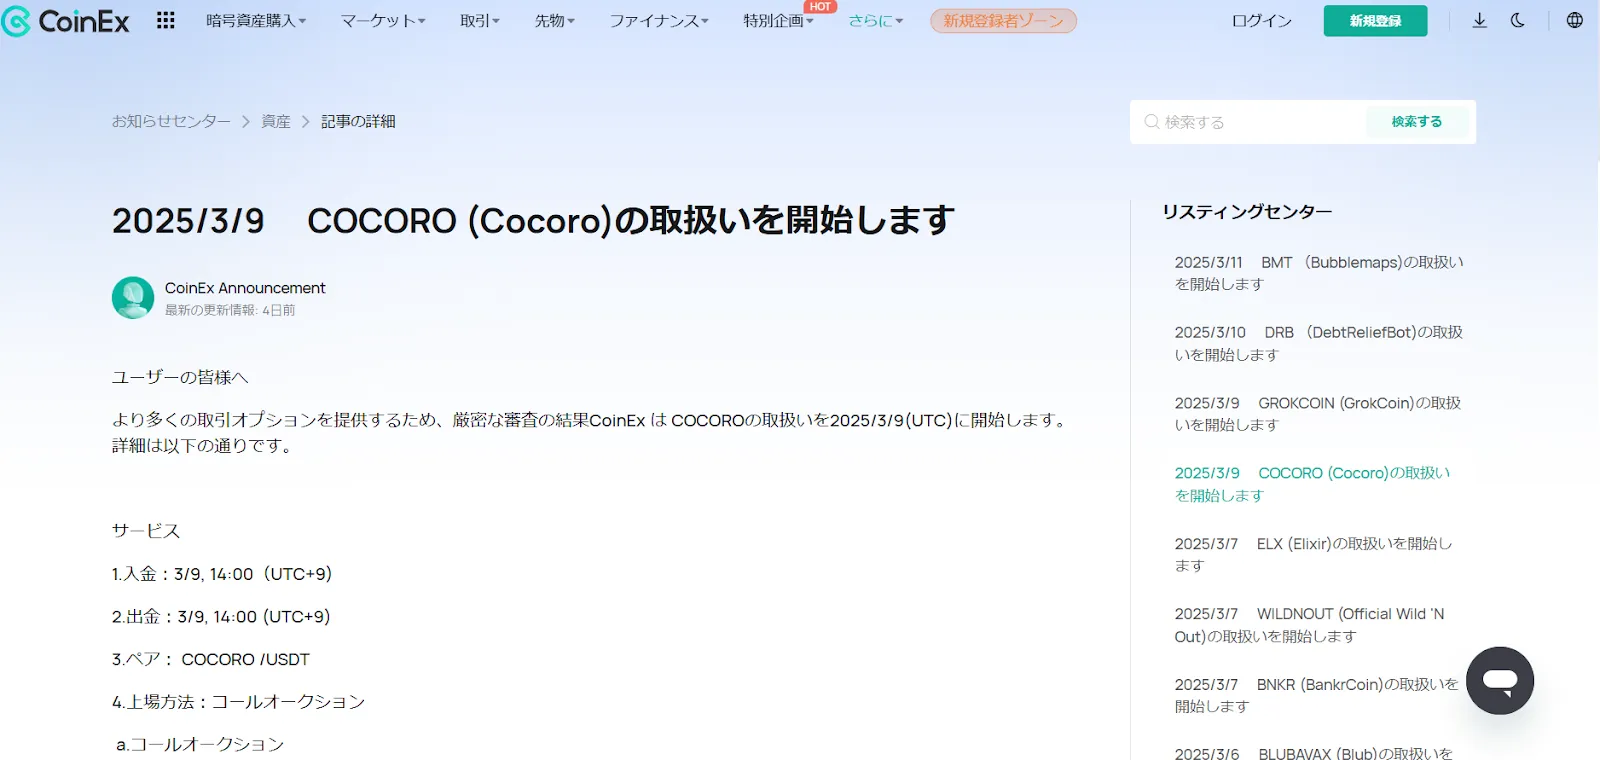Click the 入金:3/9, 14:00 line
Viewport: 1600px width, 760px height.
[x=222, y=574]
